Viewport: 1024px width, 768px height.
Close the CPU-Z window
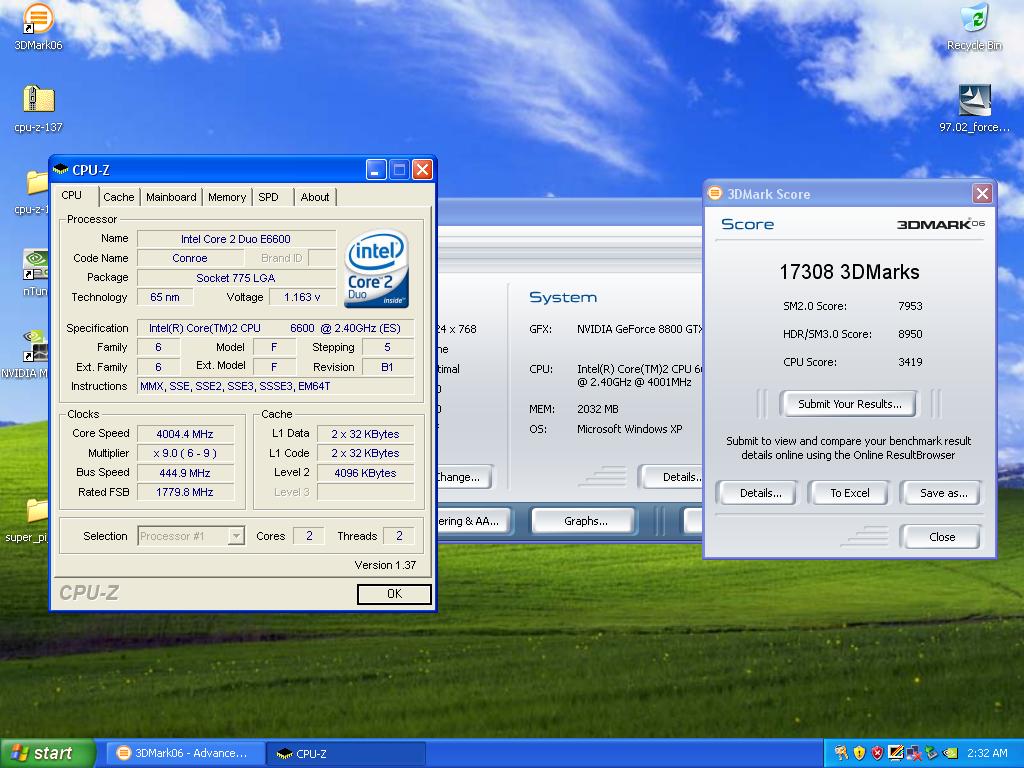(x=423, y=170)
